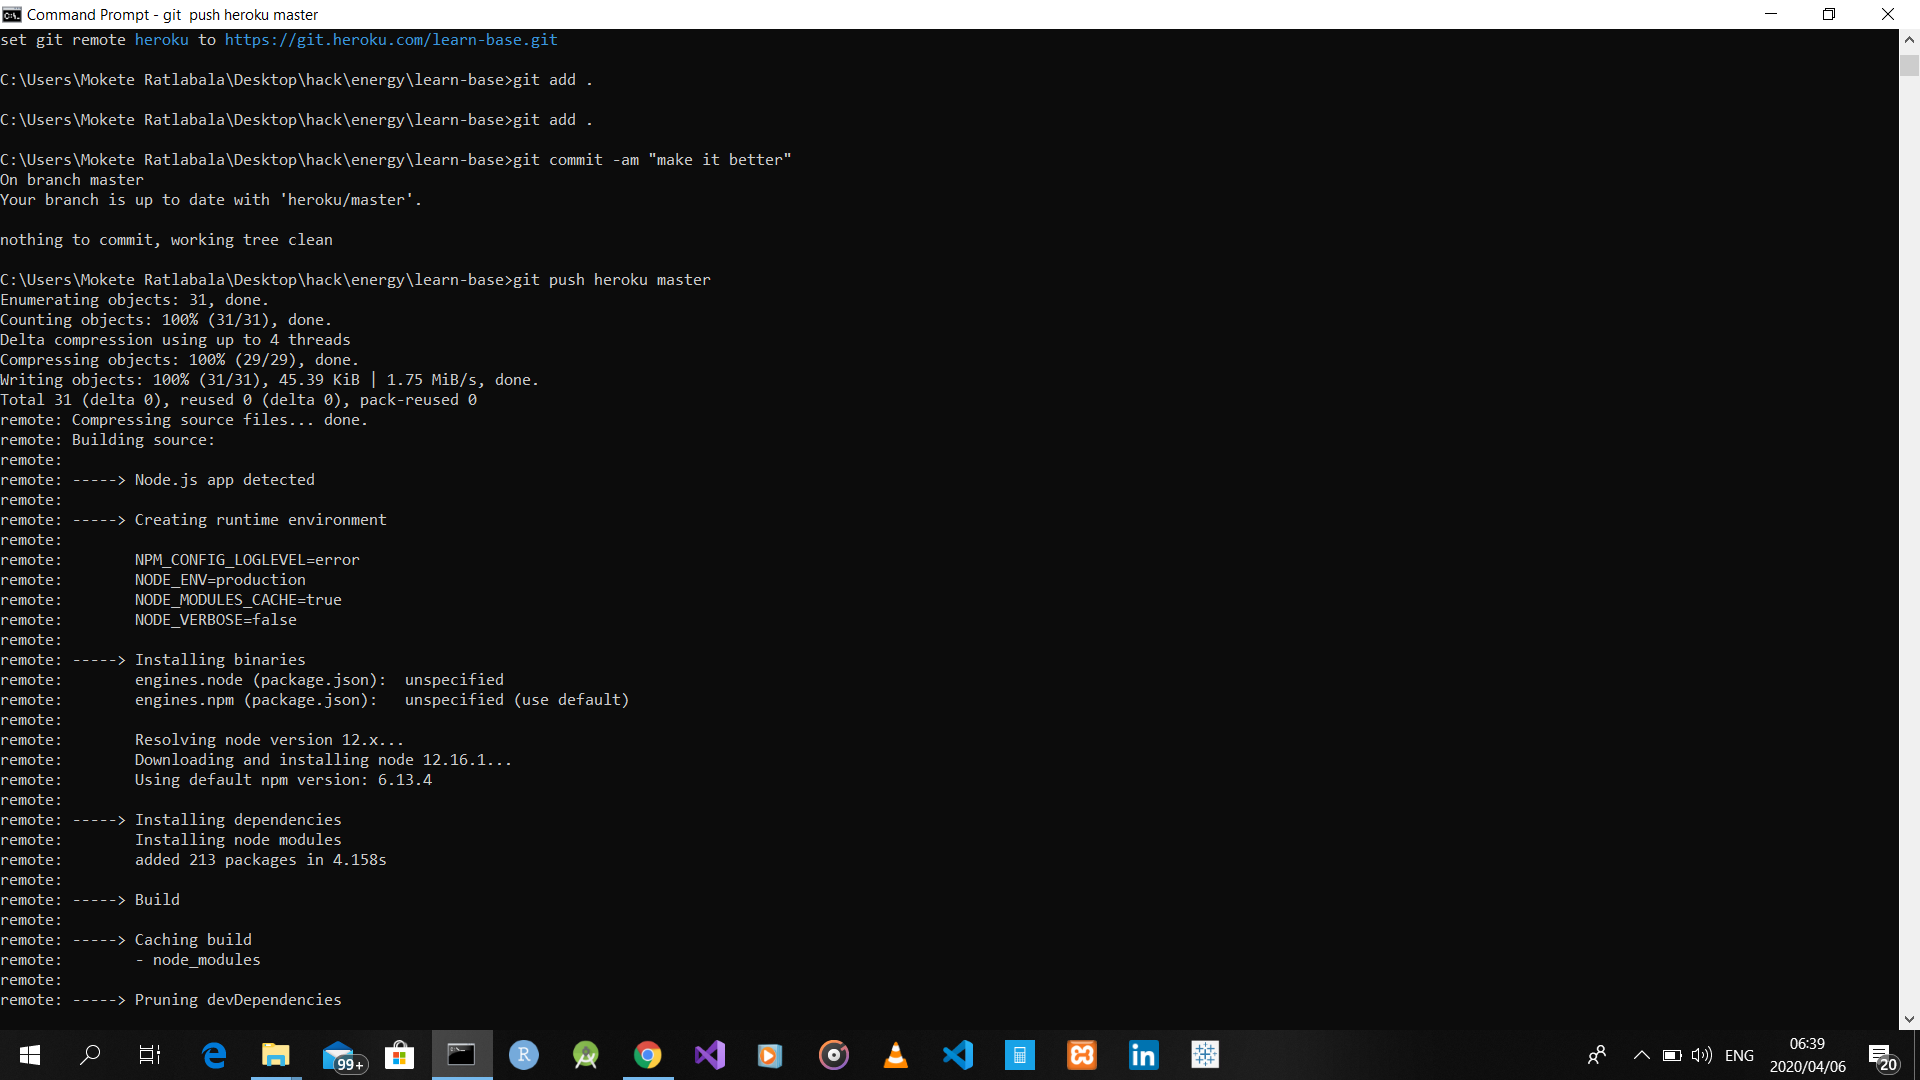Open XAMPP from taskbar
The height and width of the screenshot is (1080, 1920).
pos(1081,1055)
